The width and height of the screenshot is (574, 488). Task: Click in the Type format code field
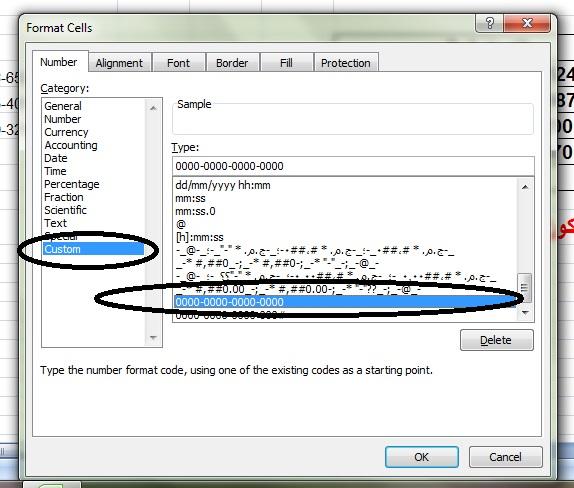353,166
